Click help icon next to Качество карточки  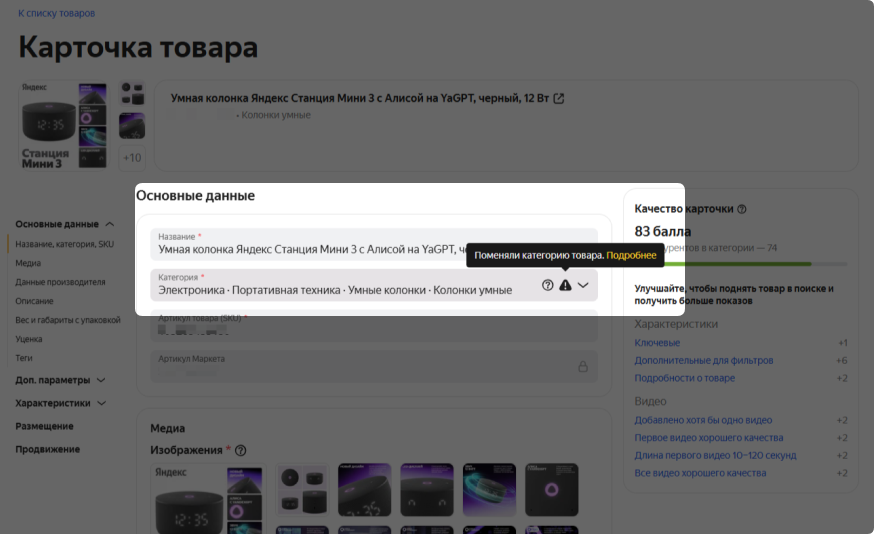coord(741,209)
